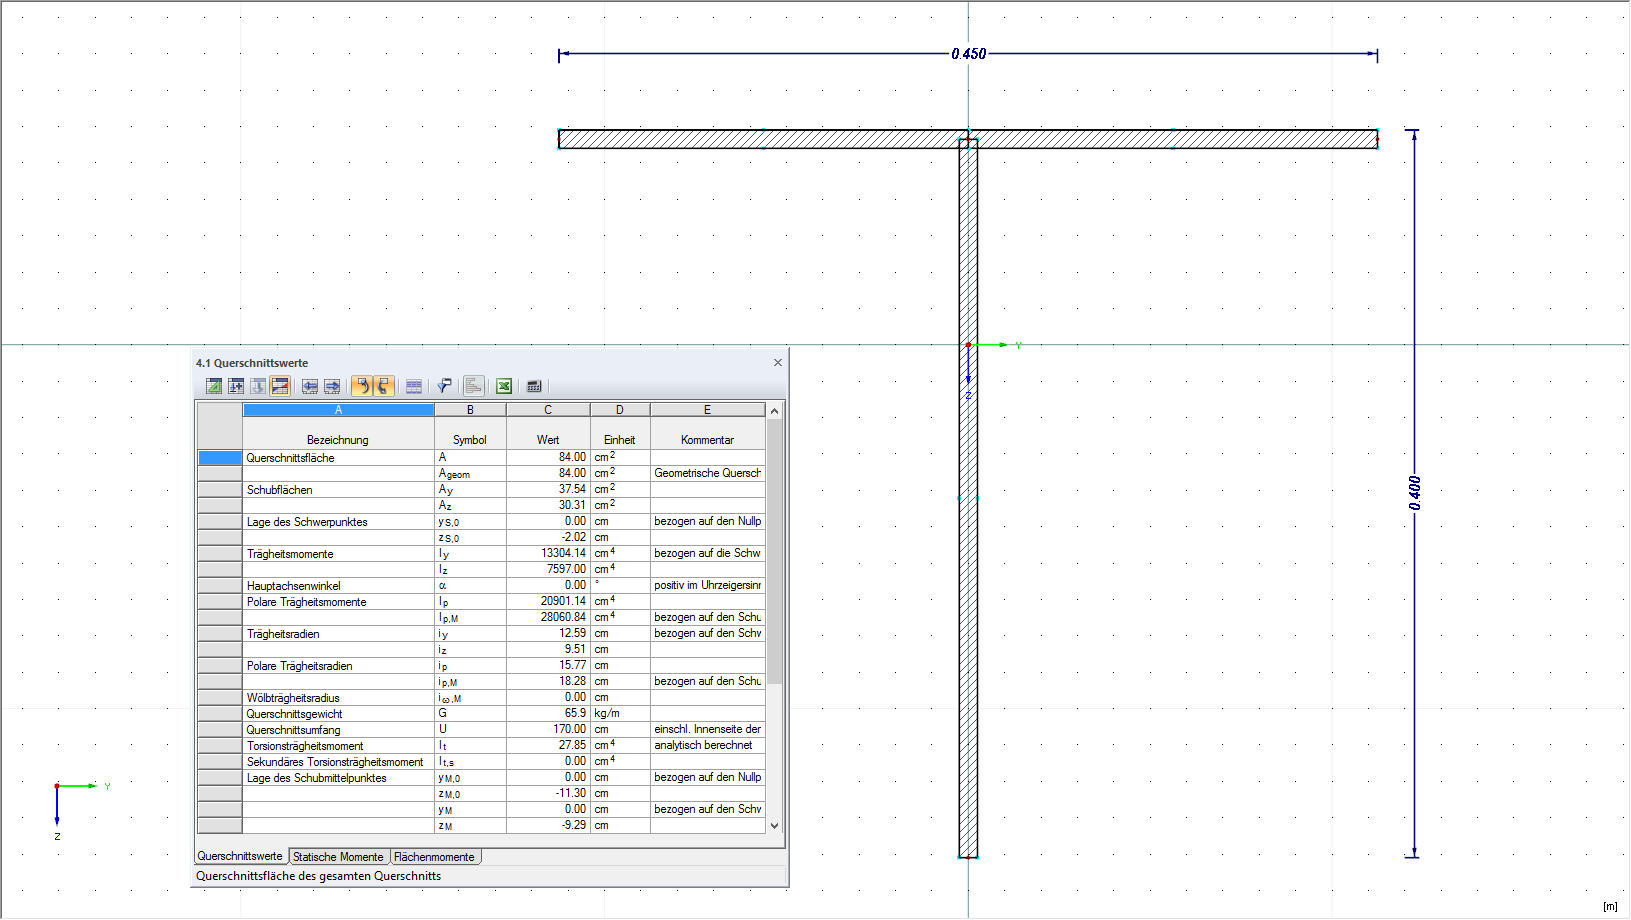Open the Flächenmomente tab

pyautogui.click(x=435, y=856)
